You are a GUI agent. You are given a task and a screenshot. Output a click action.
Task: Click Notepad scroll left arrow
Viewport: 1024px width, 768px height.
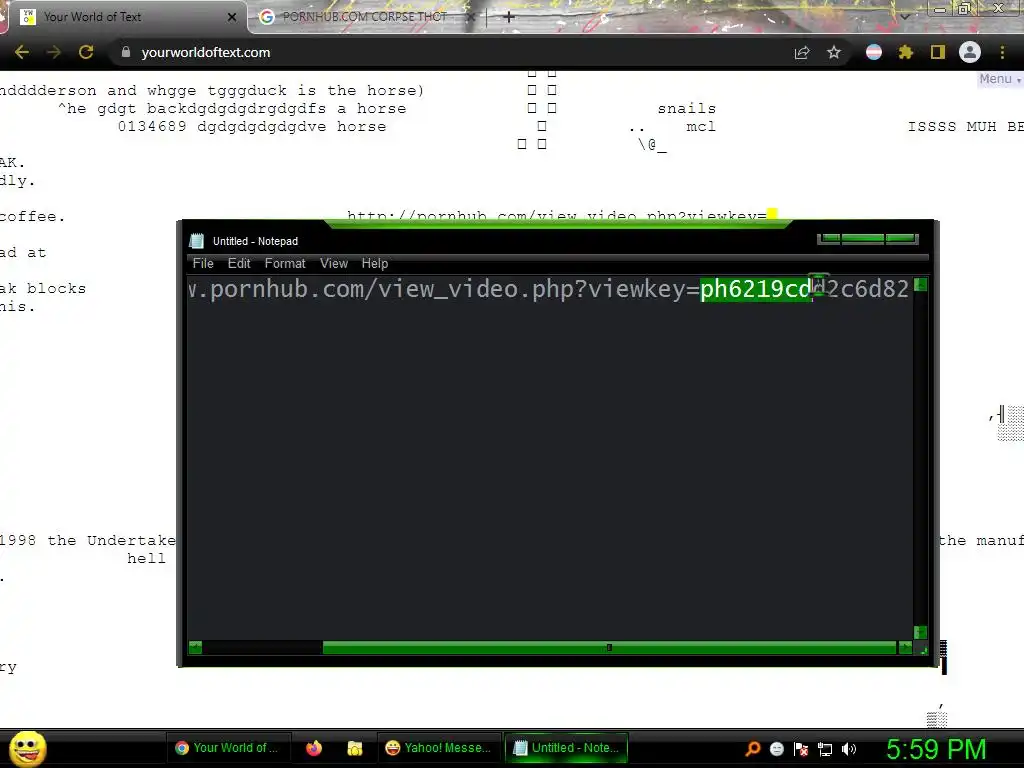(195, 647)
